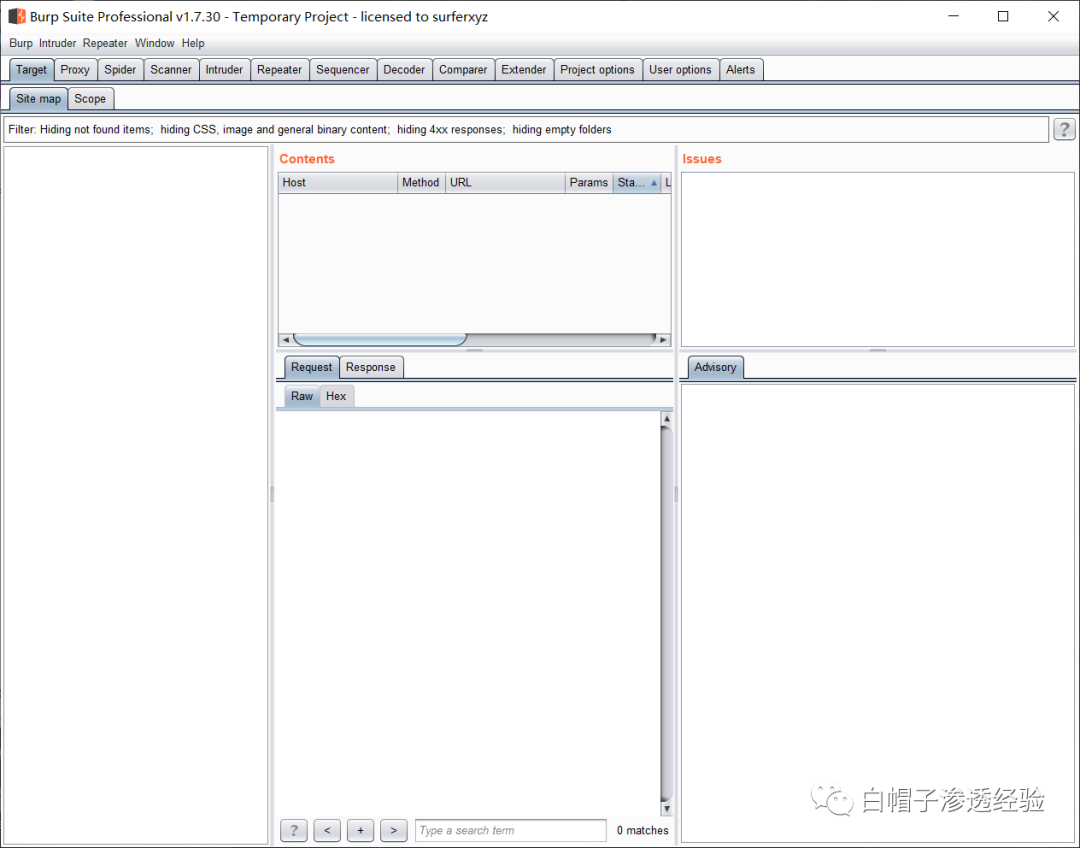Switch to the Response tab
Image resolution: width=1080 pixels, height=848 pixels.
click(371, 367)
